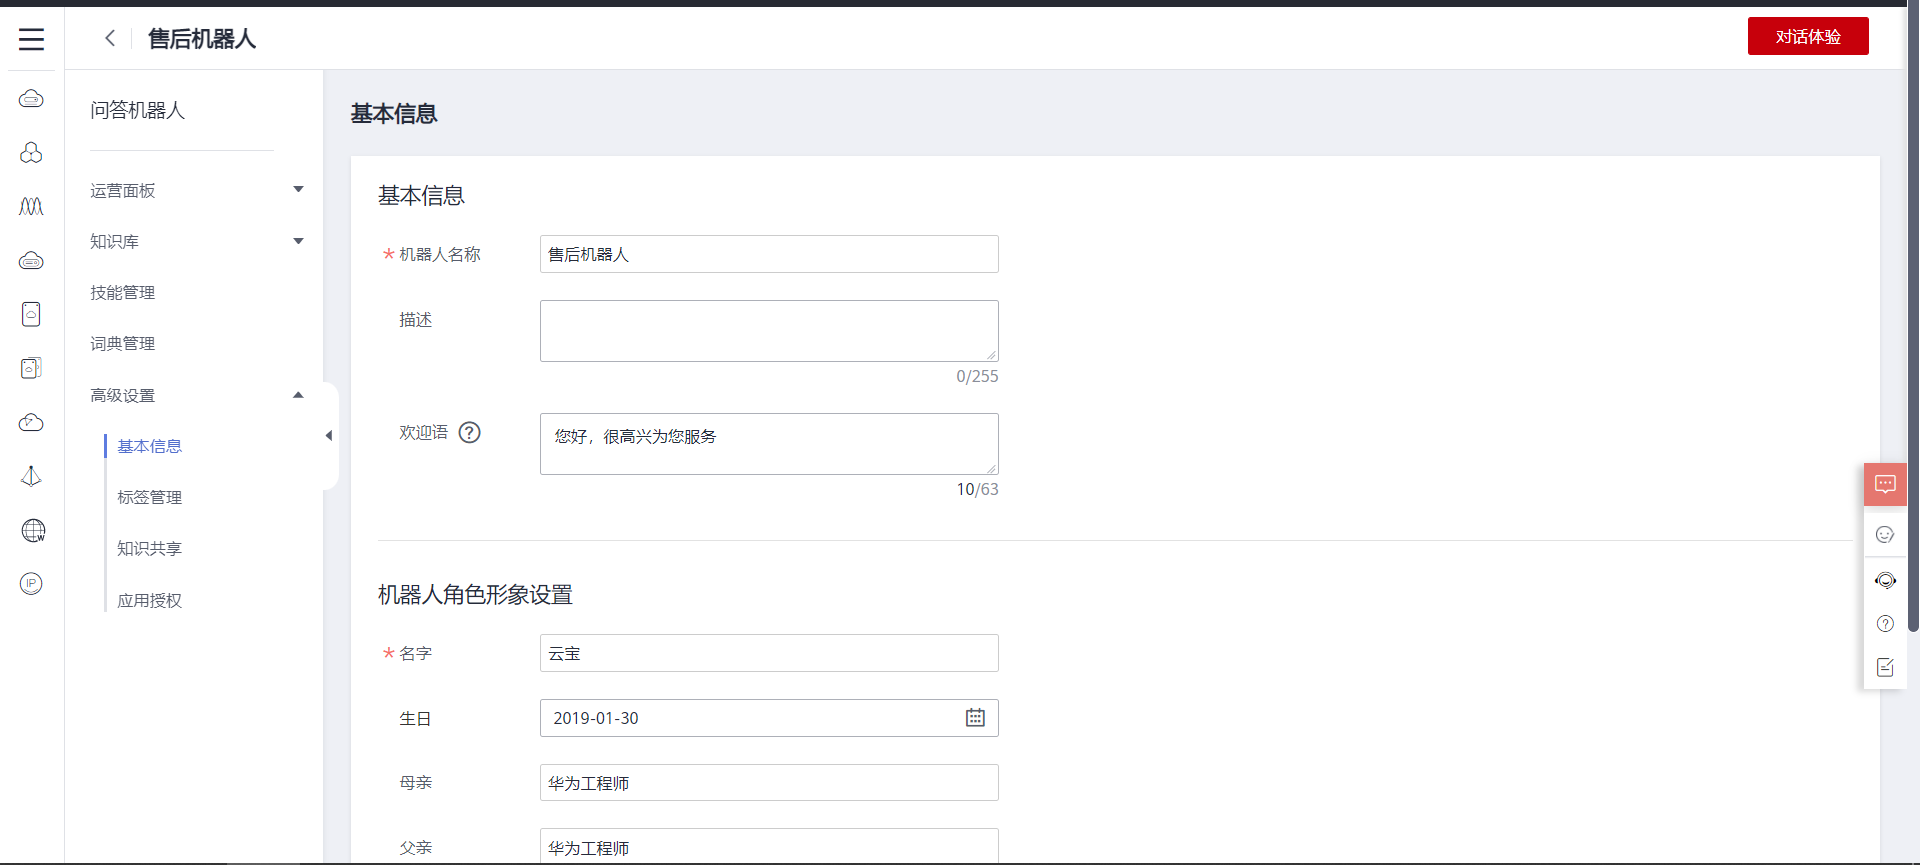This screenshot has width=1920, height=865.
Task: Click the cloud-with-arrow icon in left rail
Action: (x=31, y=422)
